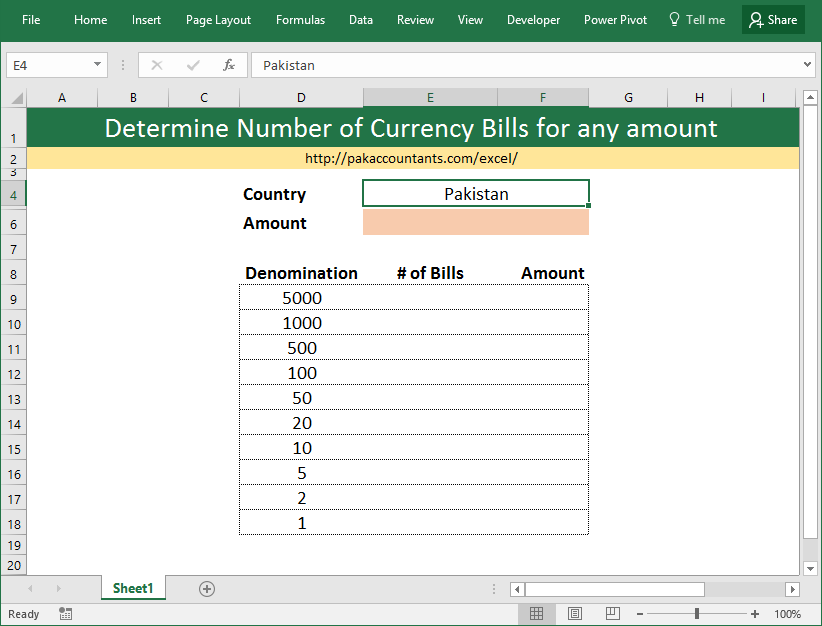822x626 pixels.
Task: Select column G header
Action: pyautogui.click(x=628, y=98)
